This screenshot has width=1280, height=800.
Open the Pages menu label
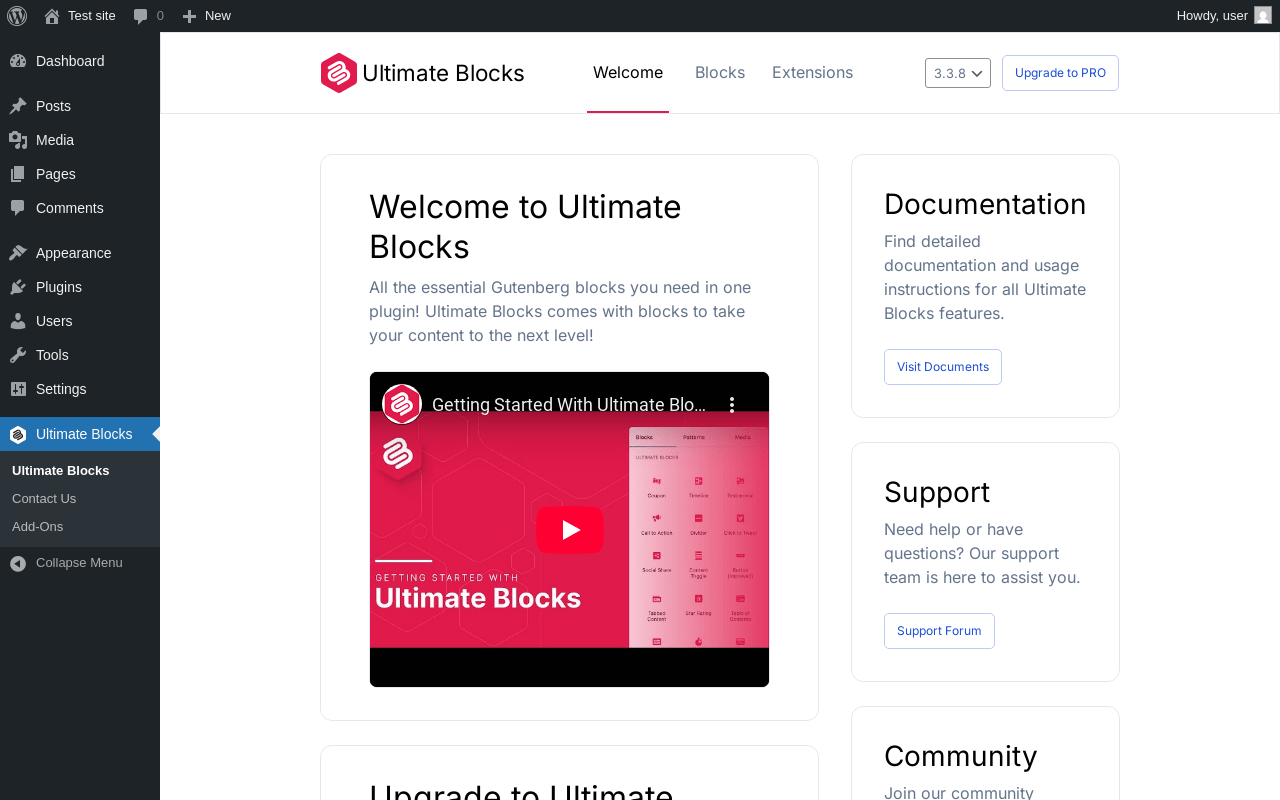click(56, 174)
